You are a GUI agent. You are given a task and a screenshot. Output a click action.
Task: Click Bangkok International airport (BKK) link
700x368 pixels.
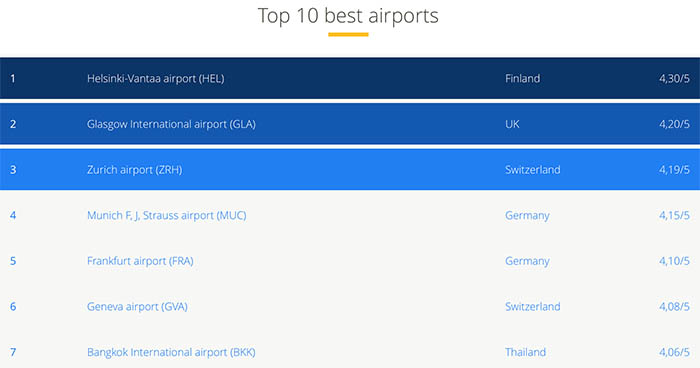[x=171, y=352]
